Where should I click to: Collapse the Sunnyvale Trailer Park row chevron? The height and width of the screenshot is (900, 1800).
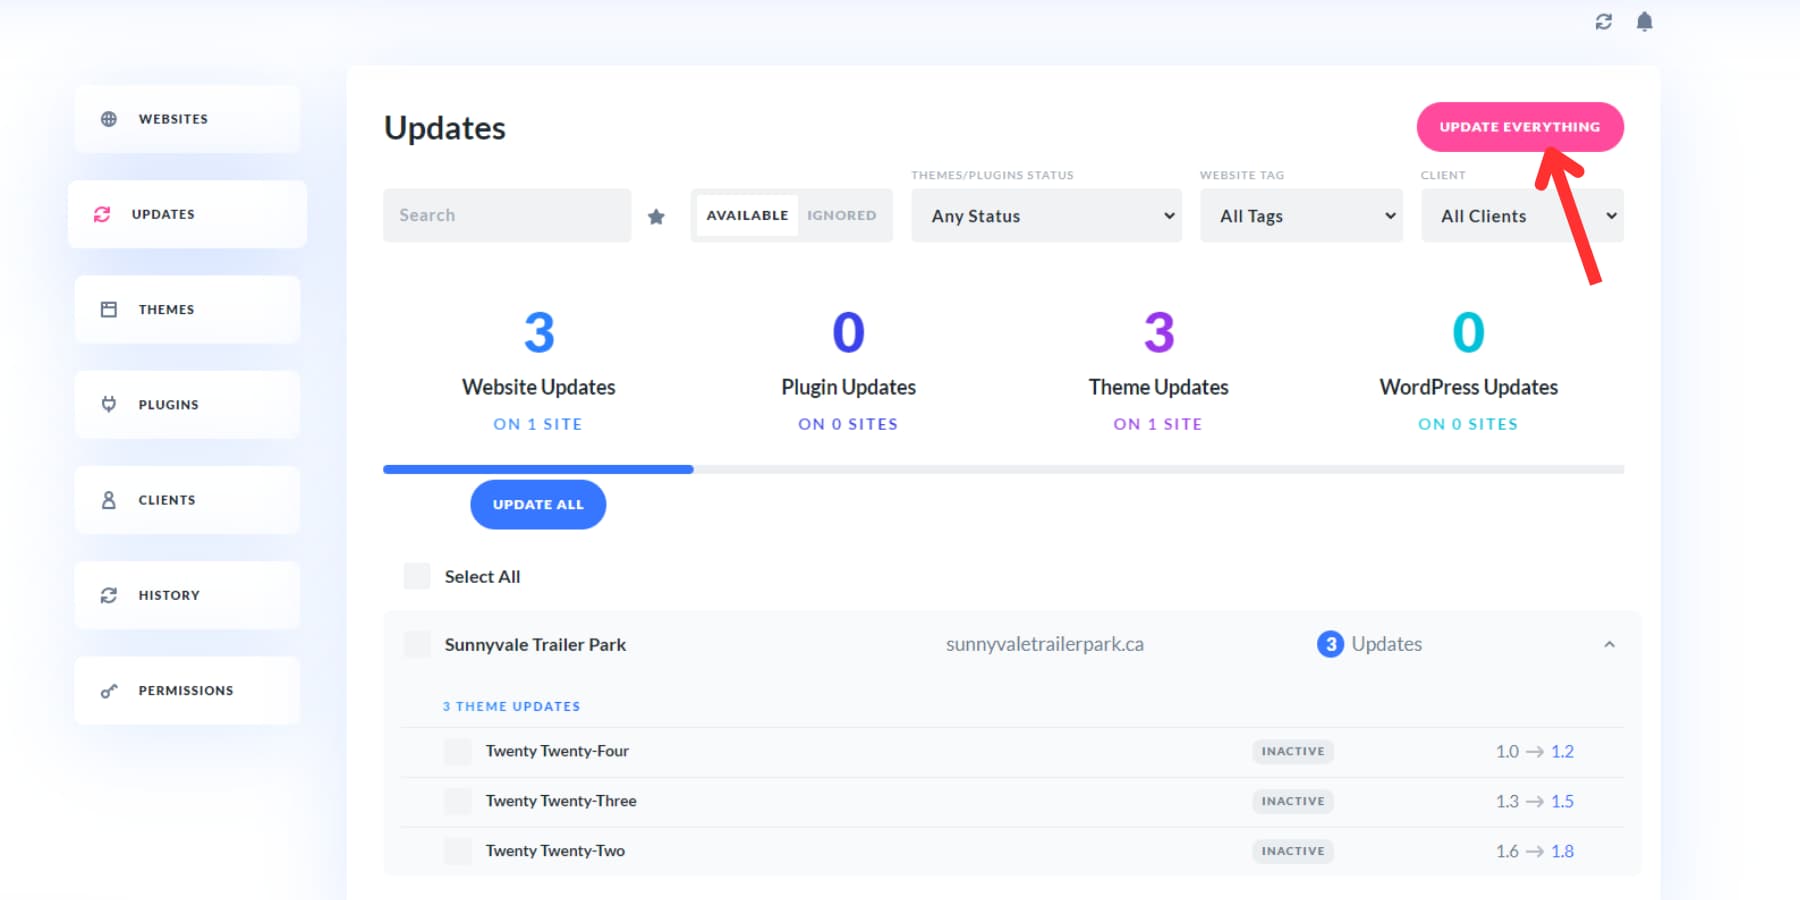point(1609,645)
